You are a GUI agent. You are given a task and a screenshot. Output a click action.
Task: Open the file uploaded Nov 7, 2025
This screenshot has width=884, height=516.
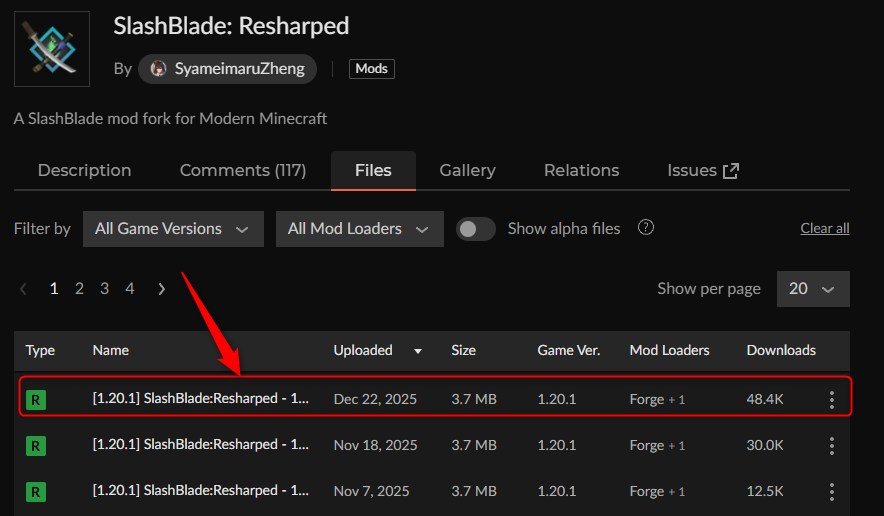click(201, 490)
